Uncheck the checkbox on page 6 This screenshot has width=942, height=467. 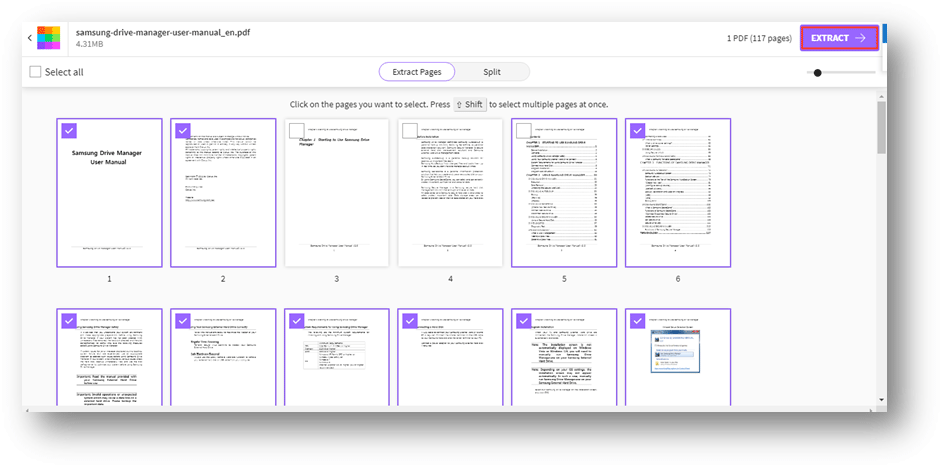point(637,130)
